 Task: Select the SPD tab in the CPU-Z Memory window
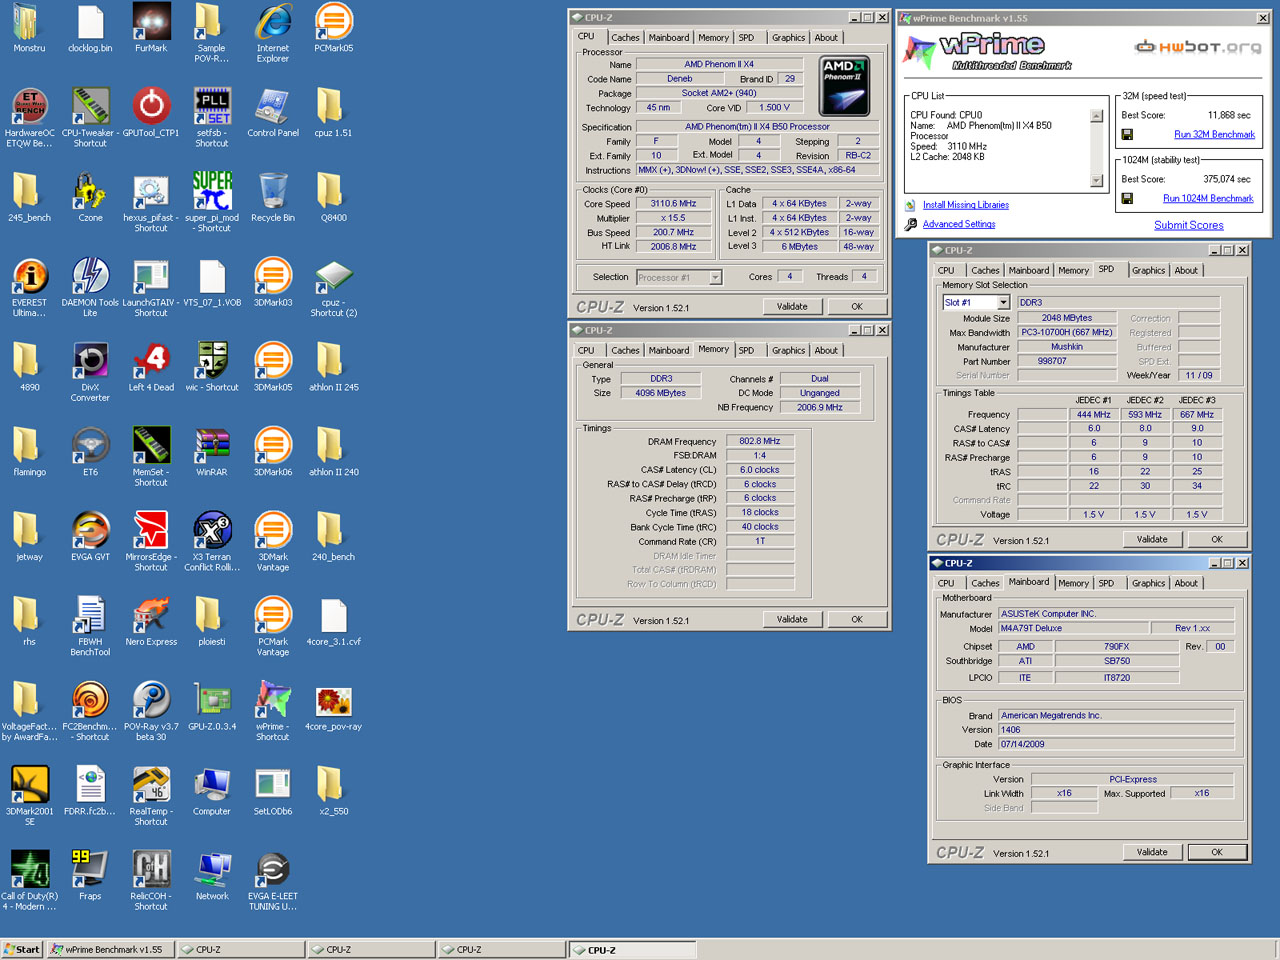(746, 351)
